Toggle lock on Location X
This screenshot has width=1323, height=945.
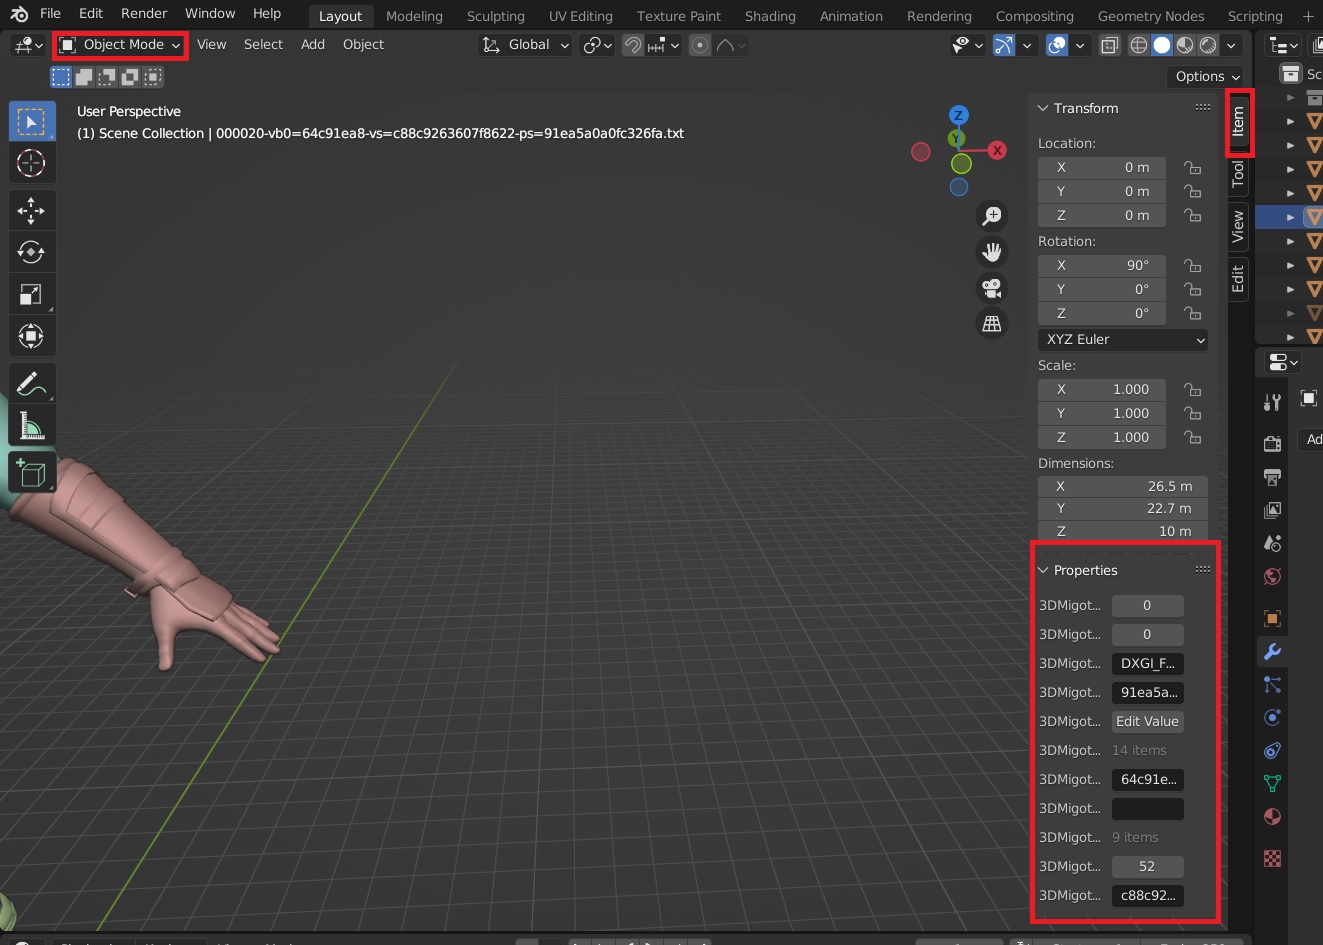pos(1192,167)
